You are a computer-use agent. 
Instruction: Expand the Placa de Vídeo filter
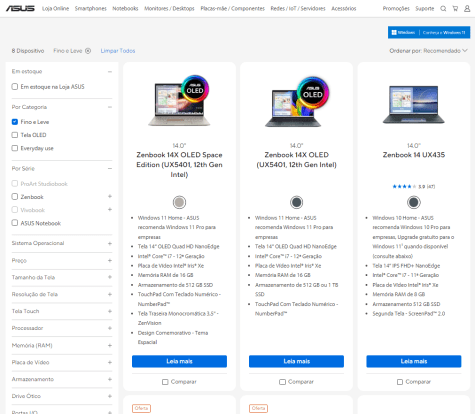[110, 362]
